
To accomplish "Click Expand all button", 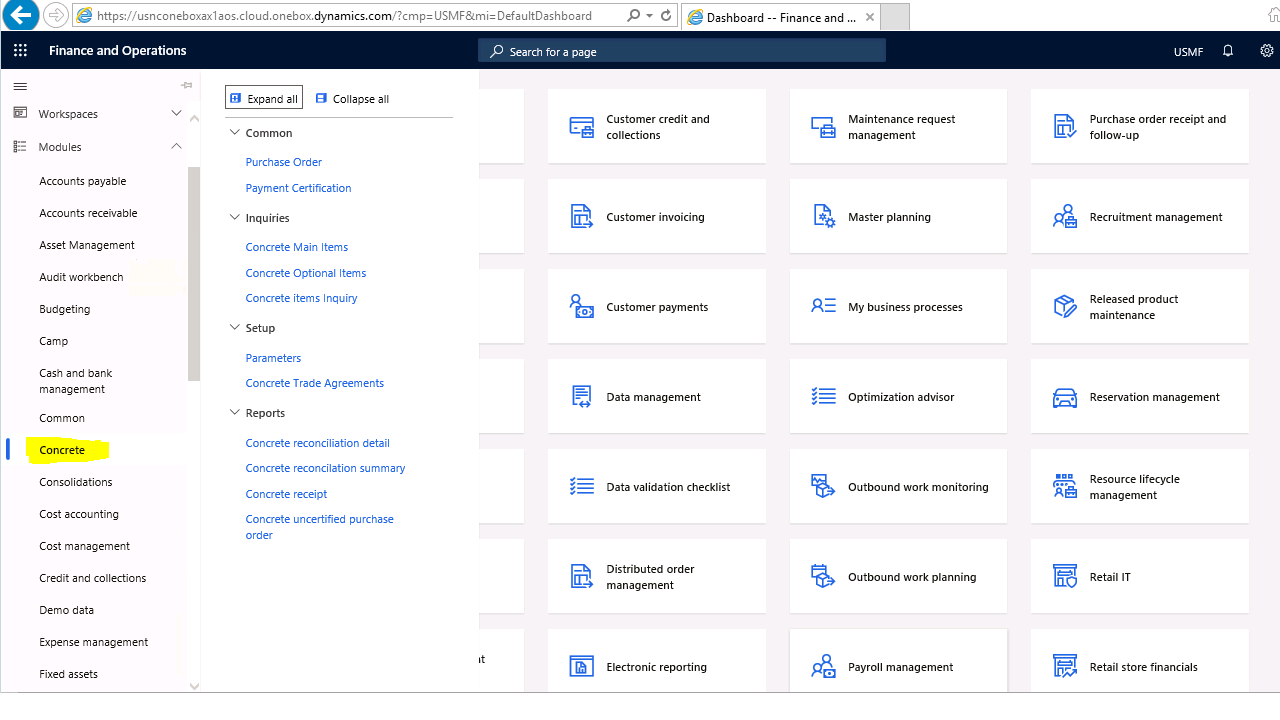I will point(264,98).
